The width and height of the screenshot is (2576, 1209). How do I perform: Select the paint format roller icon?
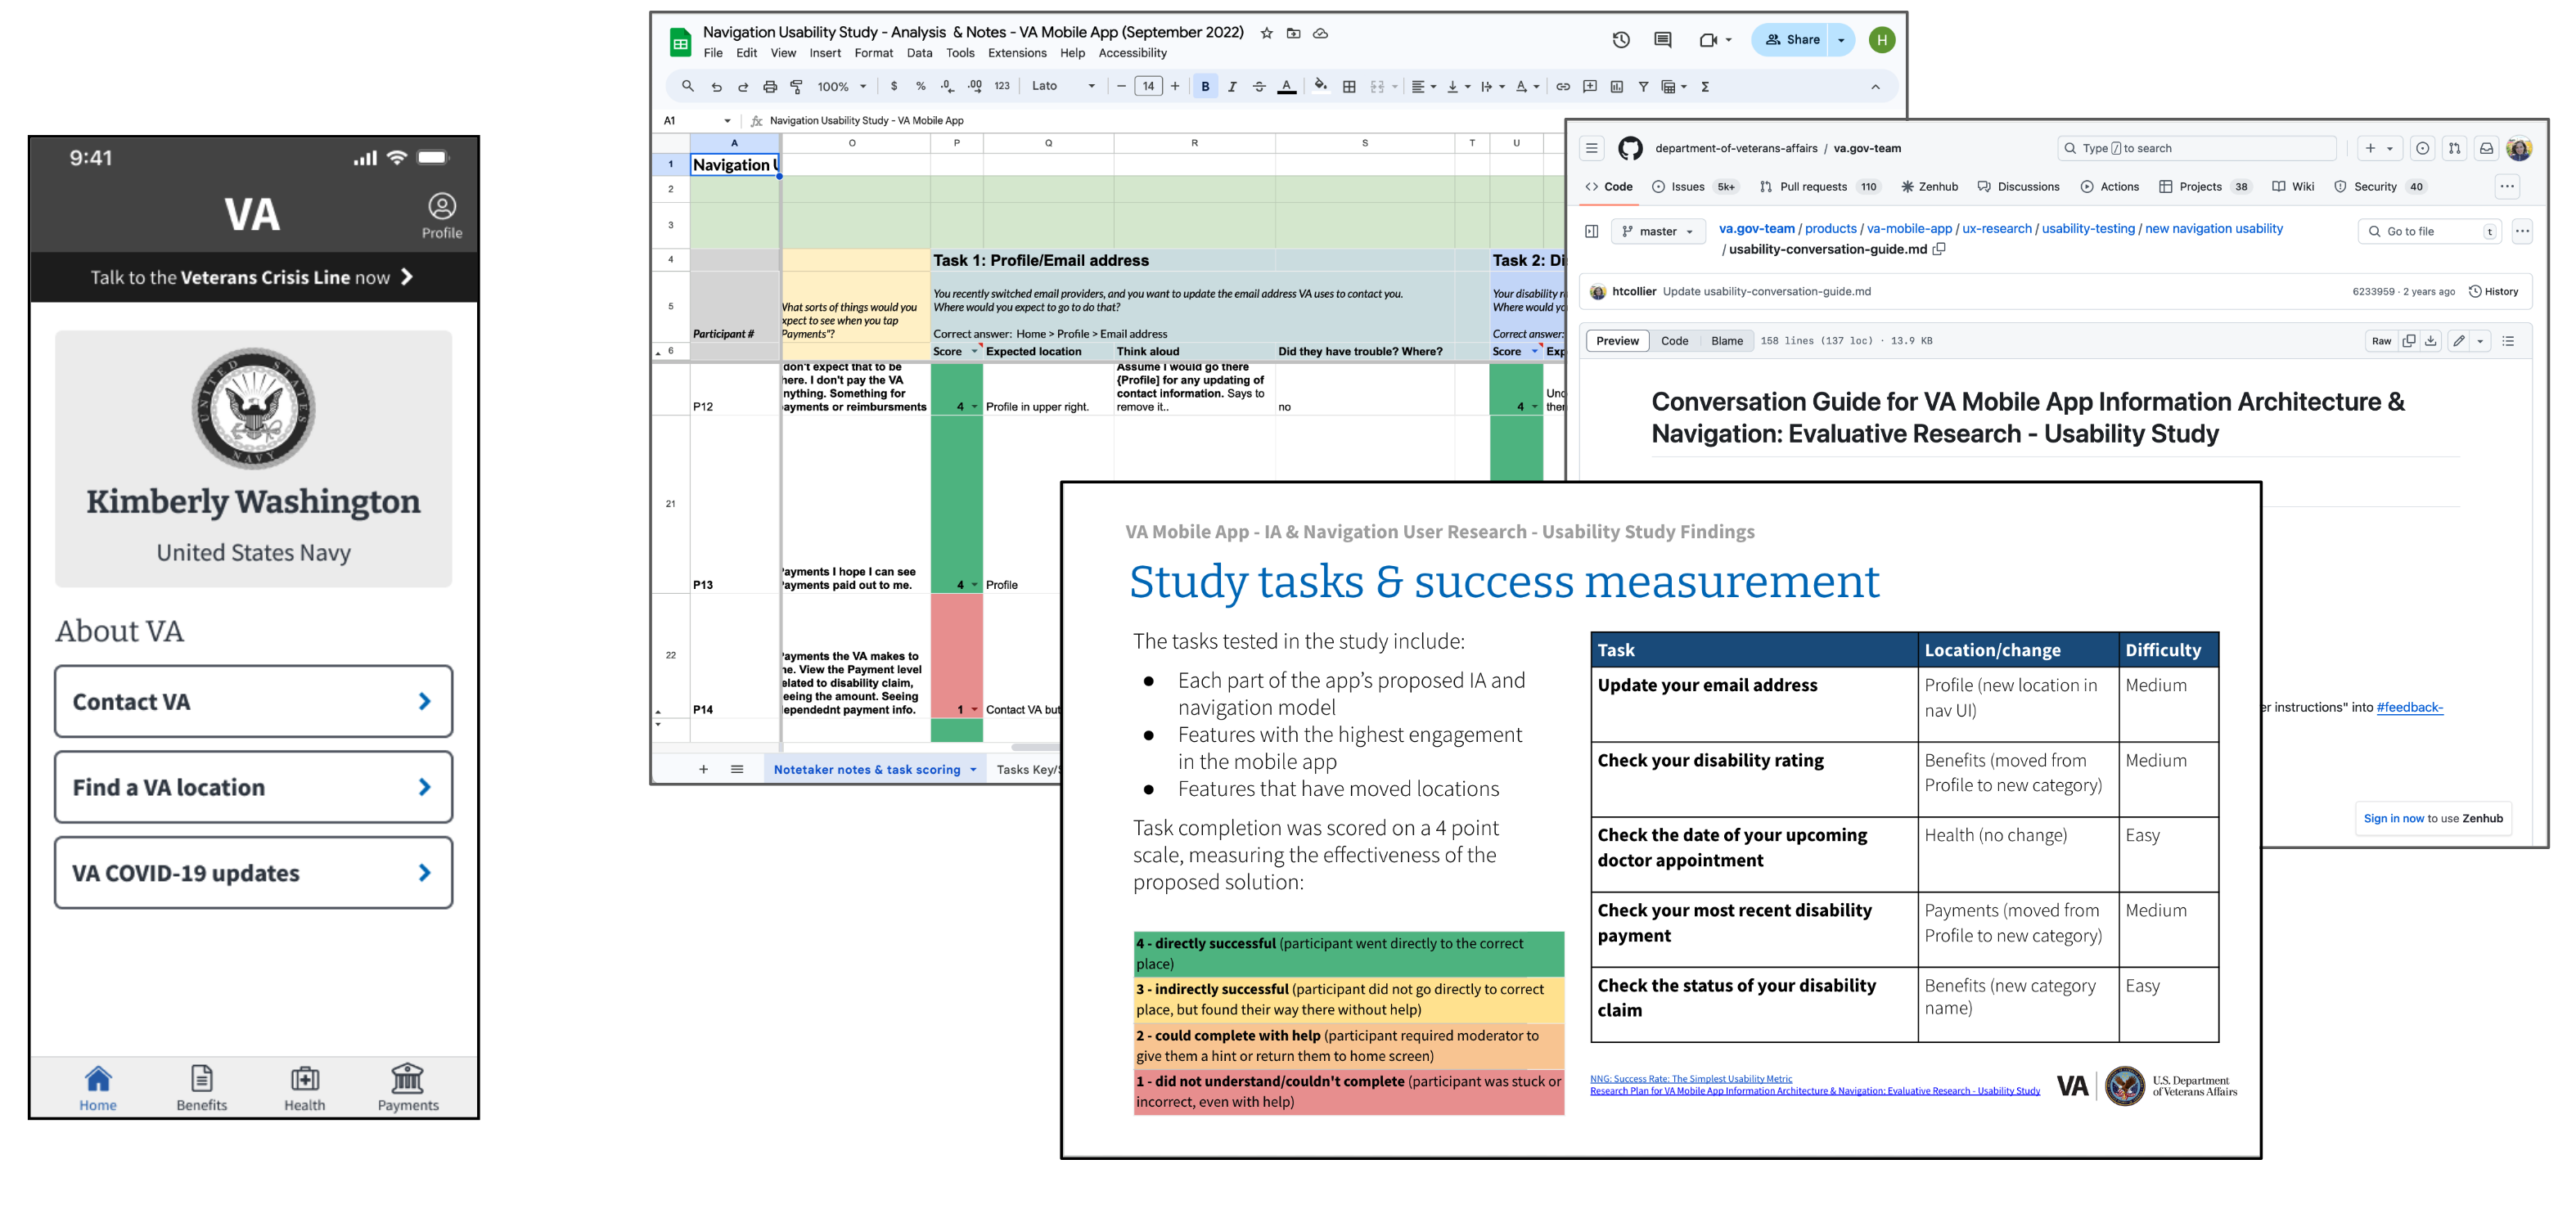(x=796, y=87)
